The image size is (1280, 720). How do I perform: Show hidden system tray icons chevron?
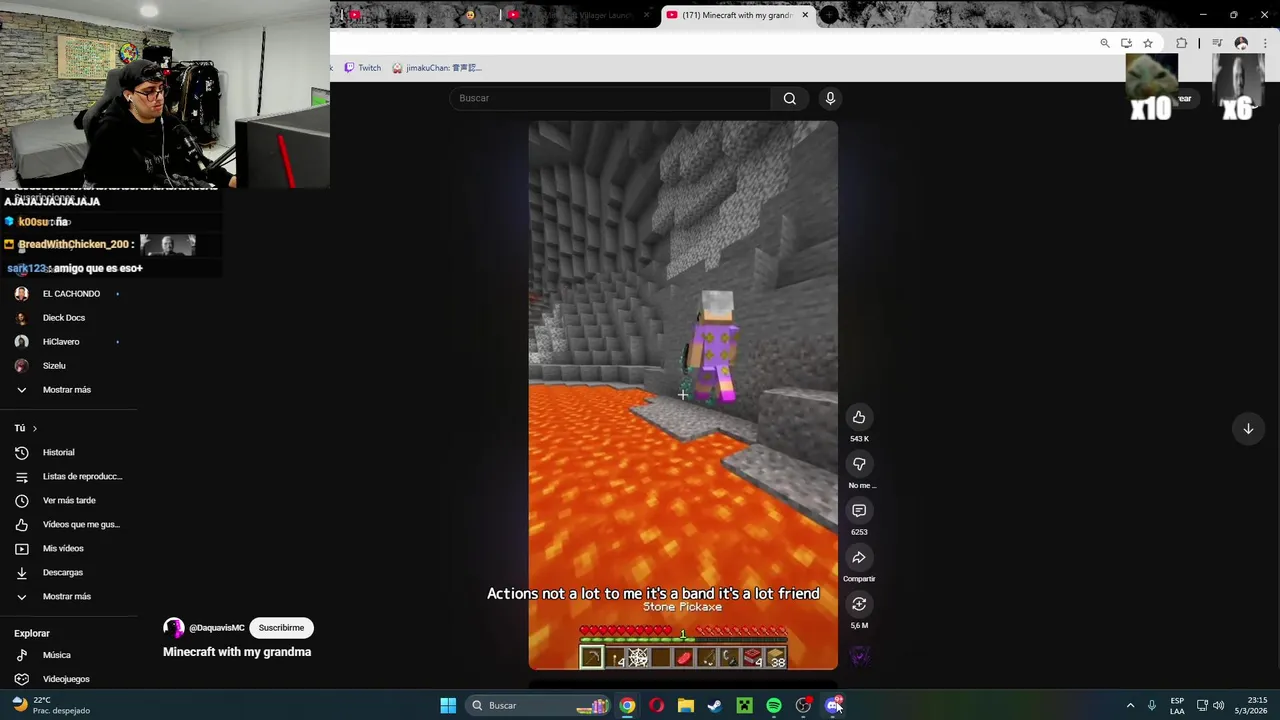click(1130, 705)
